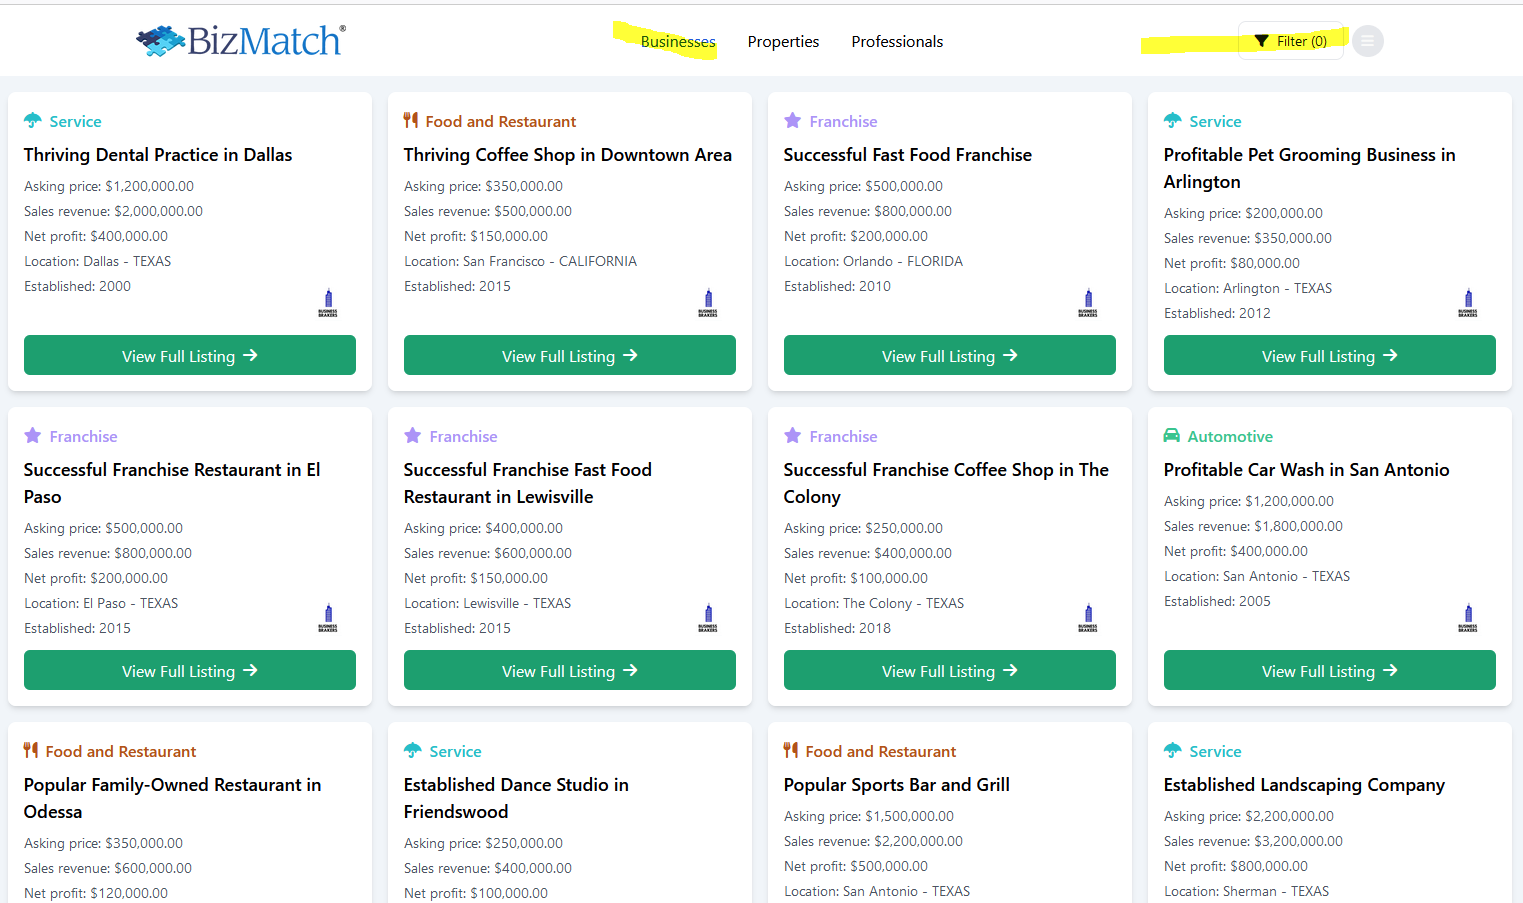Click the fork-knife icon on Coffee Shop card
Screen dimensions: 1523x903
[x=411, y=121]
